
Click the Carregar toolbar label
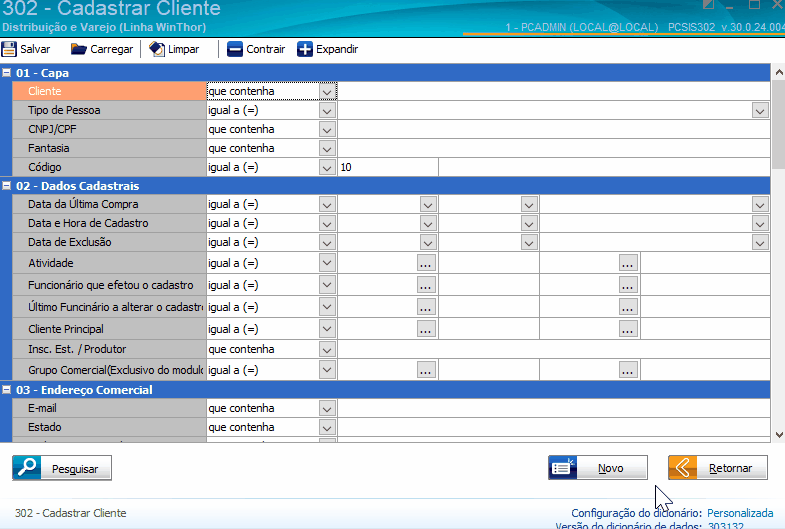pos(112,49)
